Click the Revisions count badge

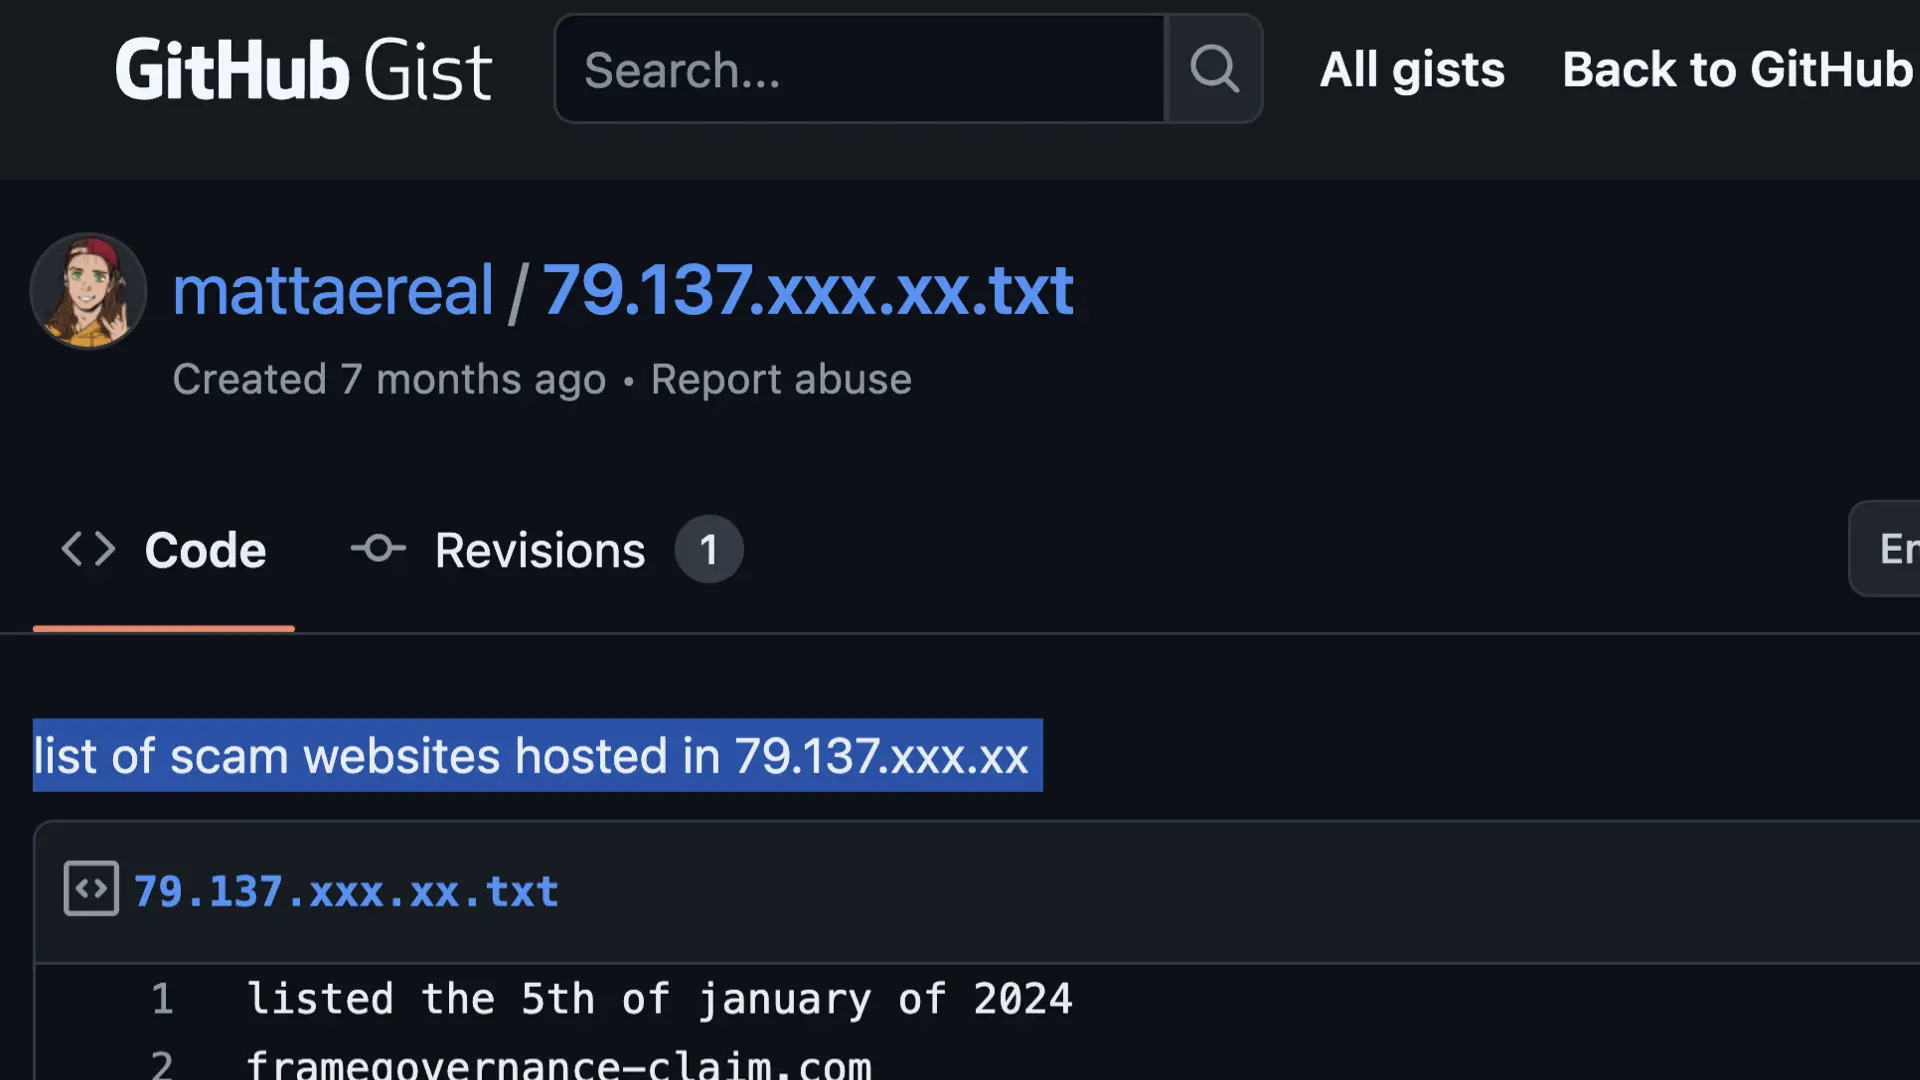(x=709, y=549)
